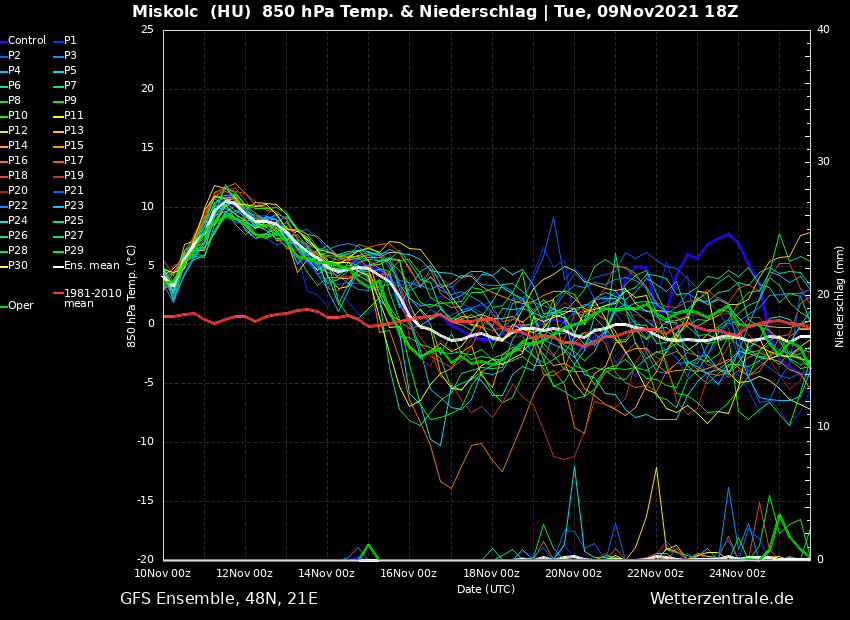Image resolution: width=850 pixels, height=620 pixels.
Task: Select the Oper legend entry
Action: (20, 306)
